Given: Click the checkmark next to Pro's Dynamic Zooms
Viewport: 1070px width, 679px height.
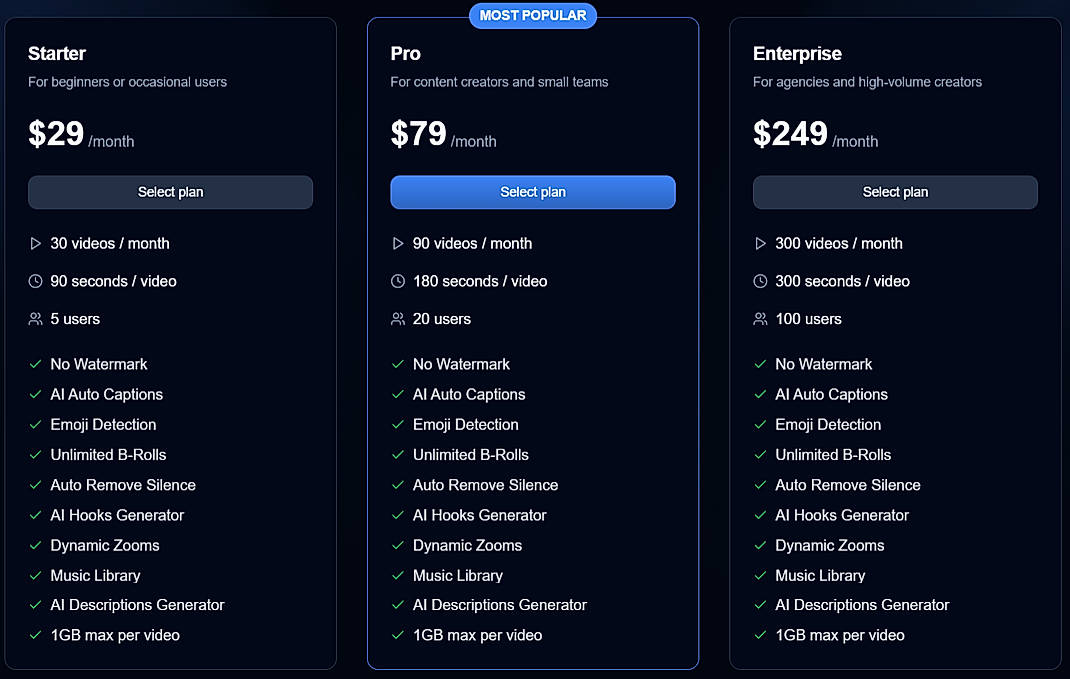Looking at the screenshot, I should 395,545.
